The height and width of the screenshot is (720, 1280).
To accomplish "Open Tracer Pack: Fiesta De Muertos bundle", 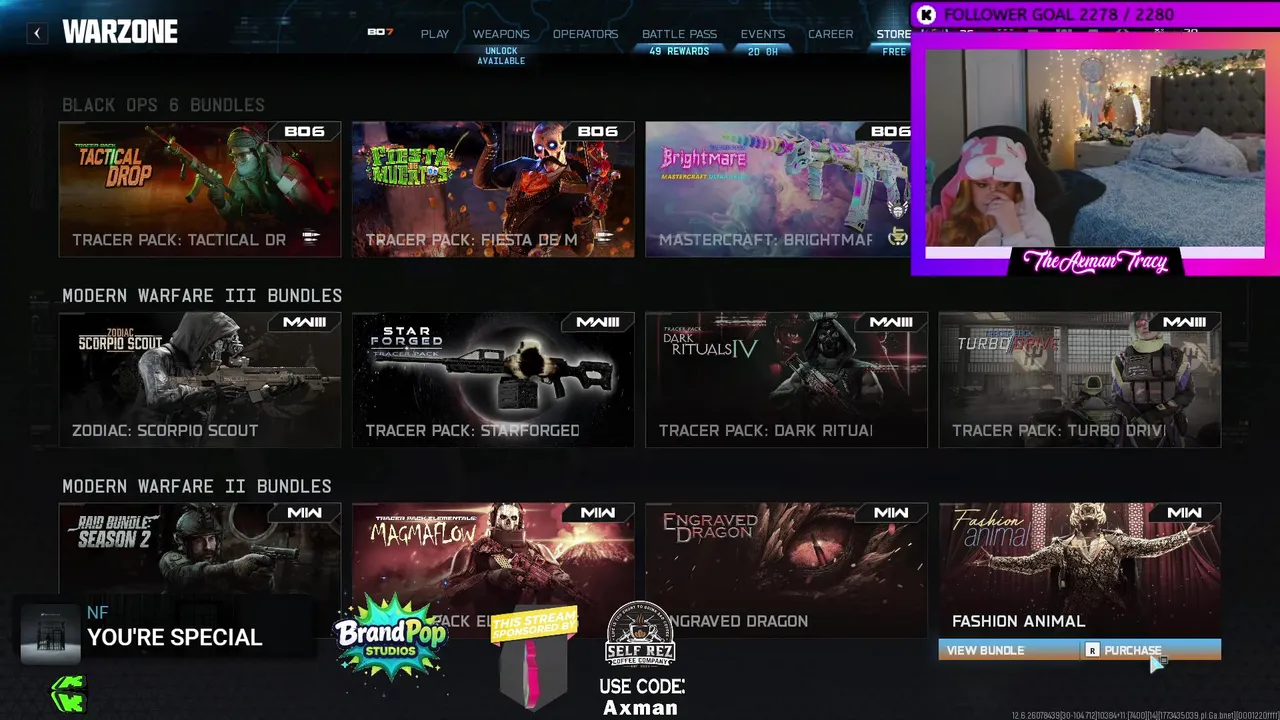I will point(493,189).
